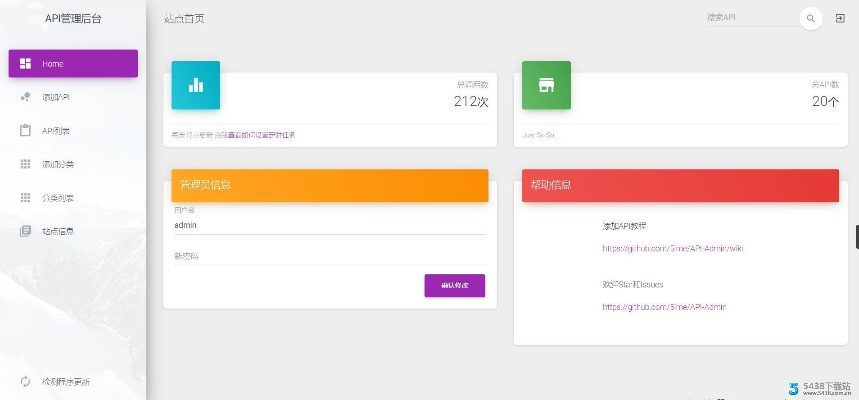This screenshot has height=400, width=859.
Task: Click the refresh icon for 检测程序更新
Action: (25, 382)
